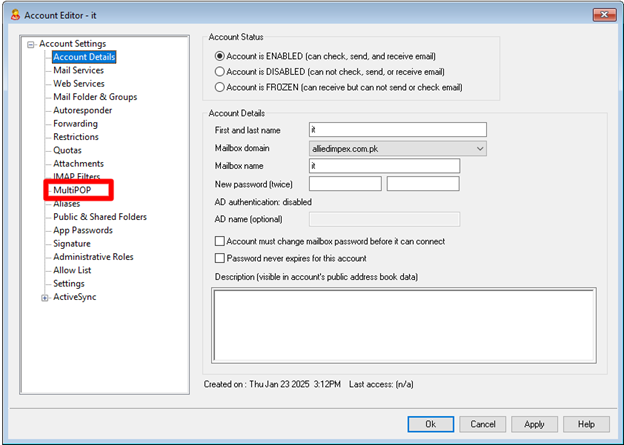Select Account is DISABLED radio option
624x445 pixels.
(221, 72)
